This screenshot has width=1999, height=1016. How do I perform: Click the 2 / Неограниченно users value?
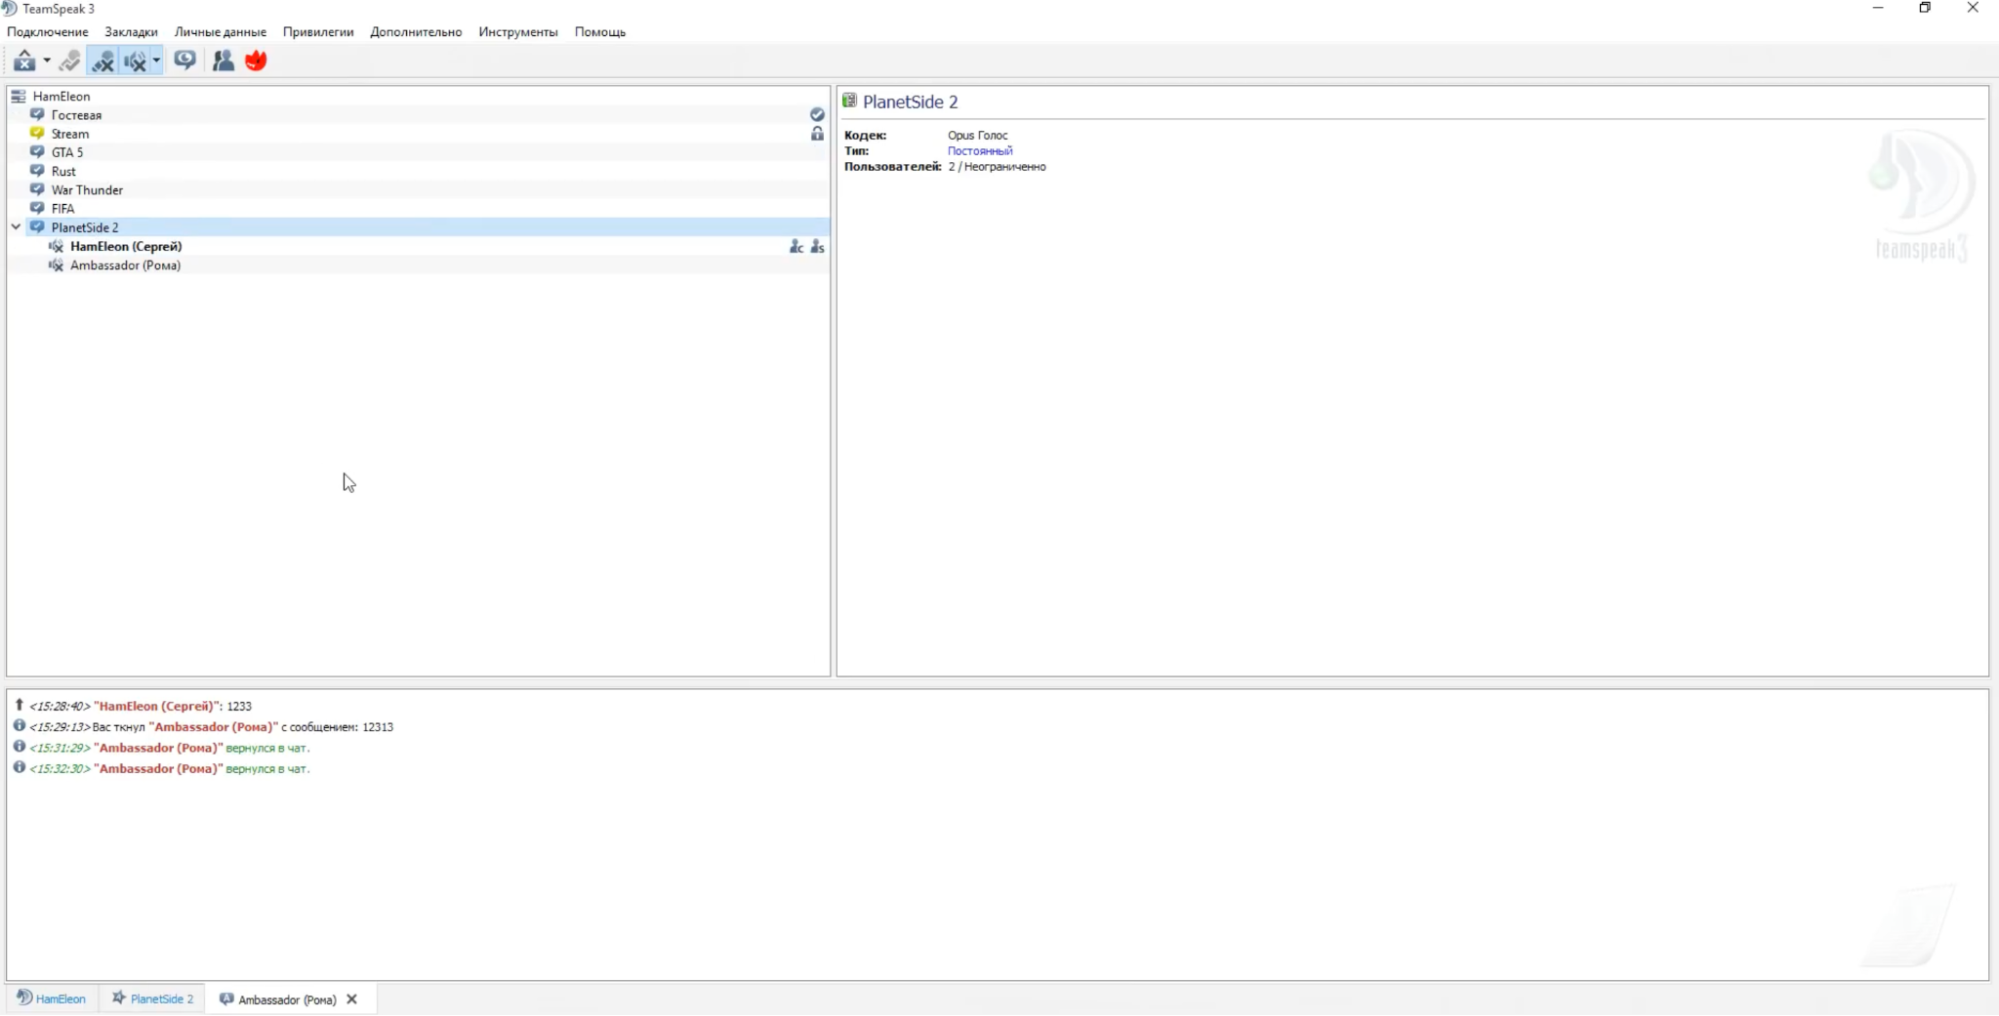(x=997, y=167)
